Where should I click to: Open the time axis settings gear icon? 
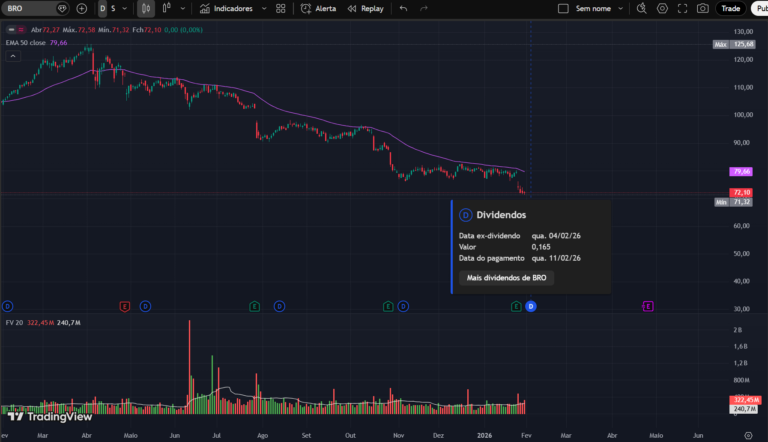(748, 435)
